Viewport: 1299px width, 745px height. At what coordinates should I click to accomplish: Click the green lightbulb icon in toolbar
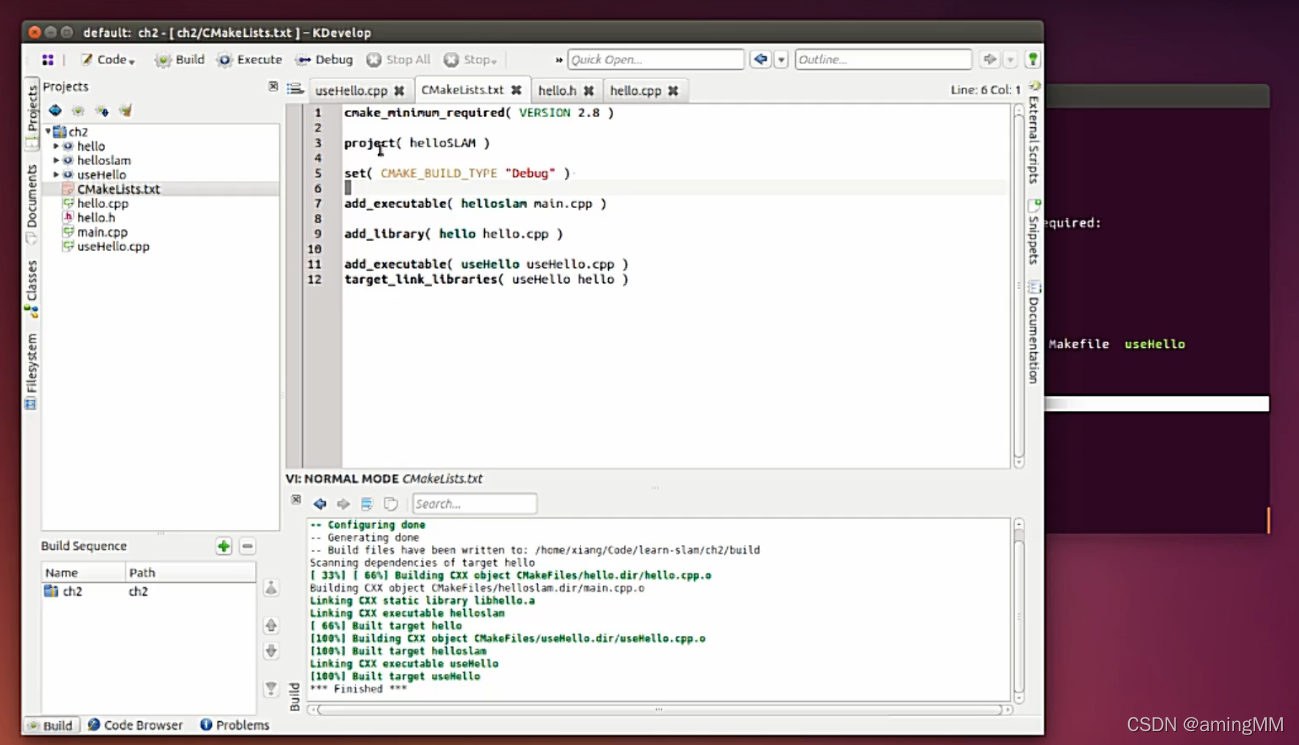[x=1033, y=60]
